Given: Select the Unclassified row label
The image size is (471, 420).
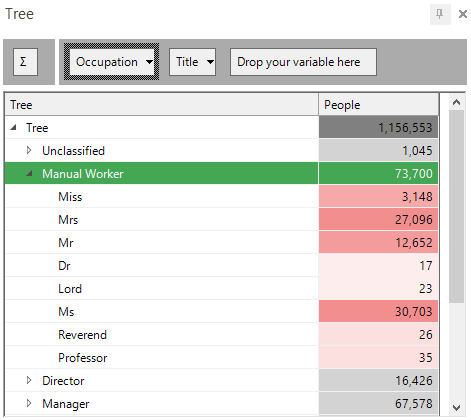Looking at the screenshot, I should pyautogui.click(x=73, y=151).
